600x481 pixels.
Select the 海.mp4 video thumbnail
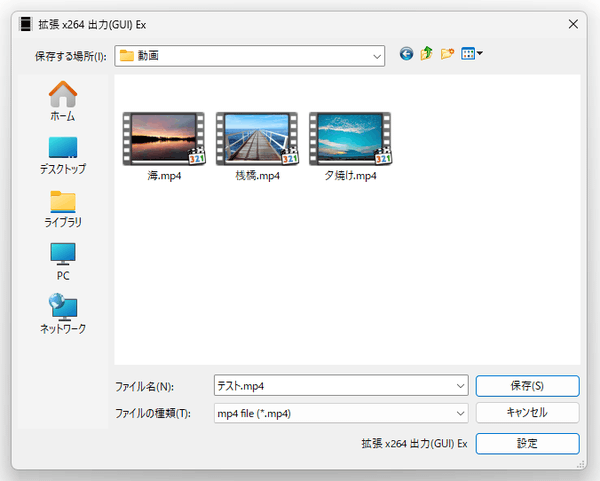click(x=164, y=139)
